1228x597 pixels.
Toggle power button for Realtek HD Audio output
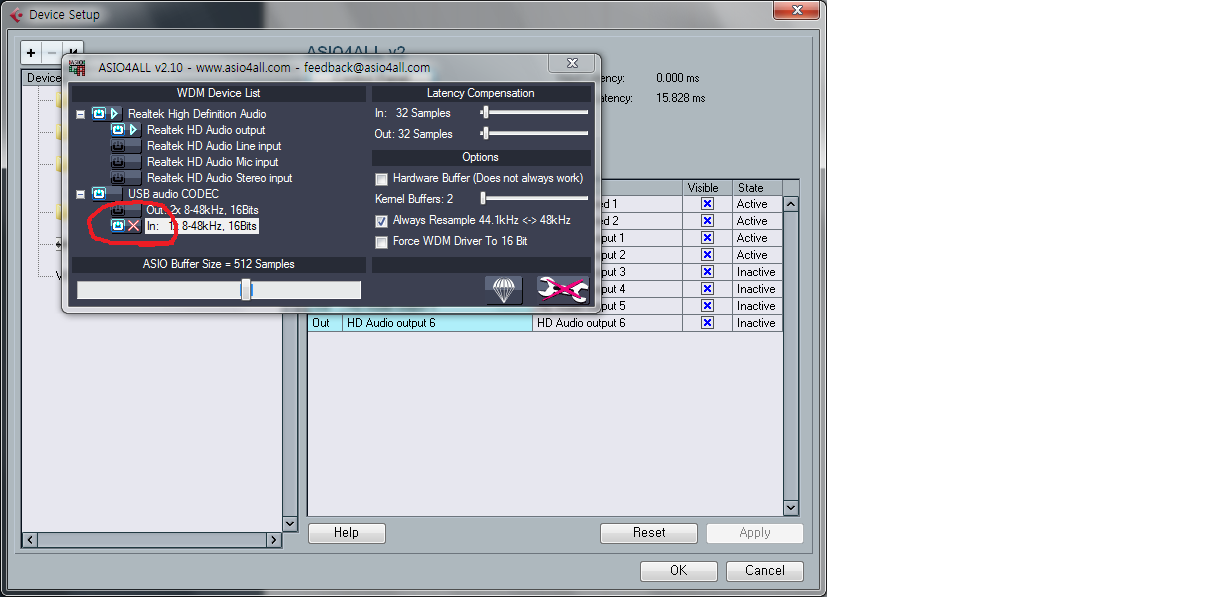pyautogui.click(x=118, y=130)
